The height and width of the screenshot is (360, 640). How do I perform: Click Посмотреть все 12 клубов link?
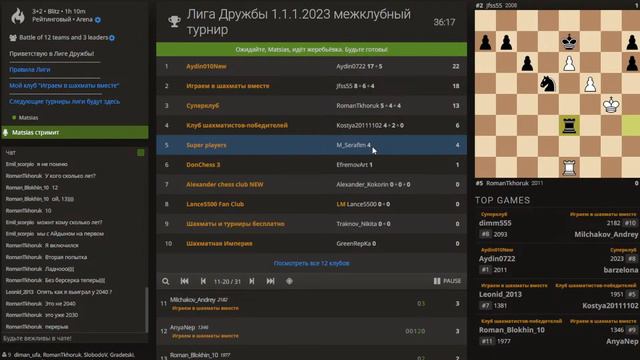[x=311, y=263]
